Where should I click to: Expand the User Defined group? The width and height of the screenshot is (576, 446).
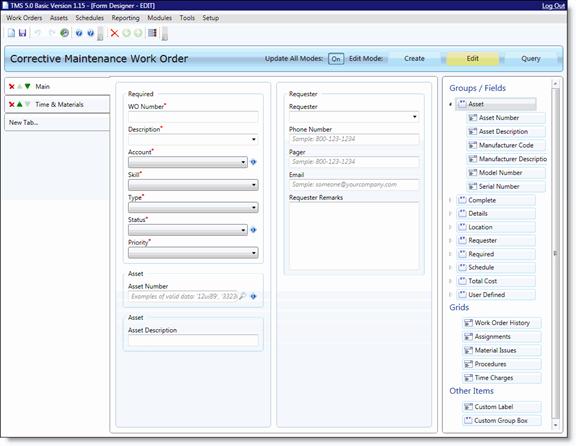[x=450, y=295]
